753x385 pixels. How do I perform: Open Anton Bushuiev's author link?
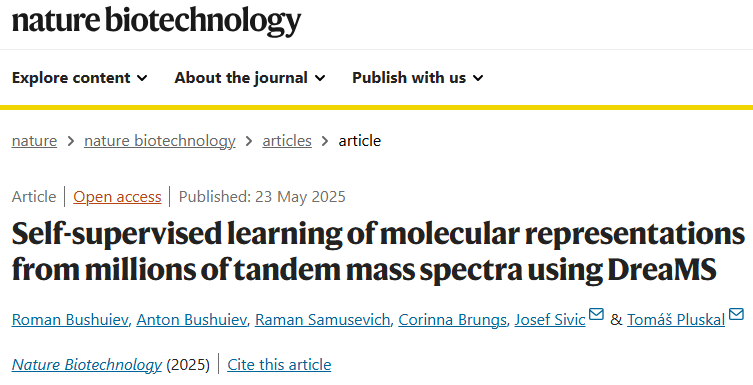[191, 320]
